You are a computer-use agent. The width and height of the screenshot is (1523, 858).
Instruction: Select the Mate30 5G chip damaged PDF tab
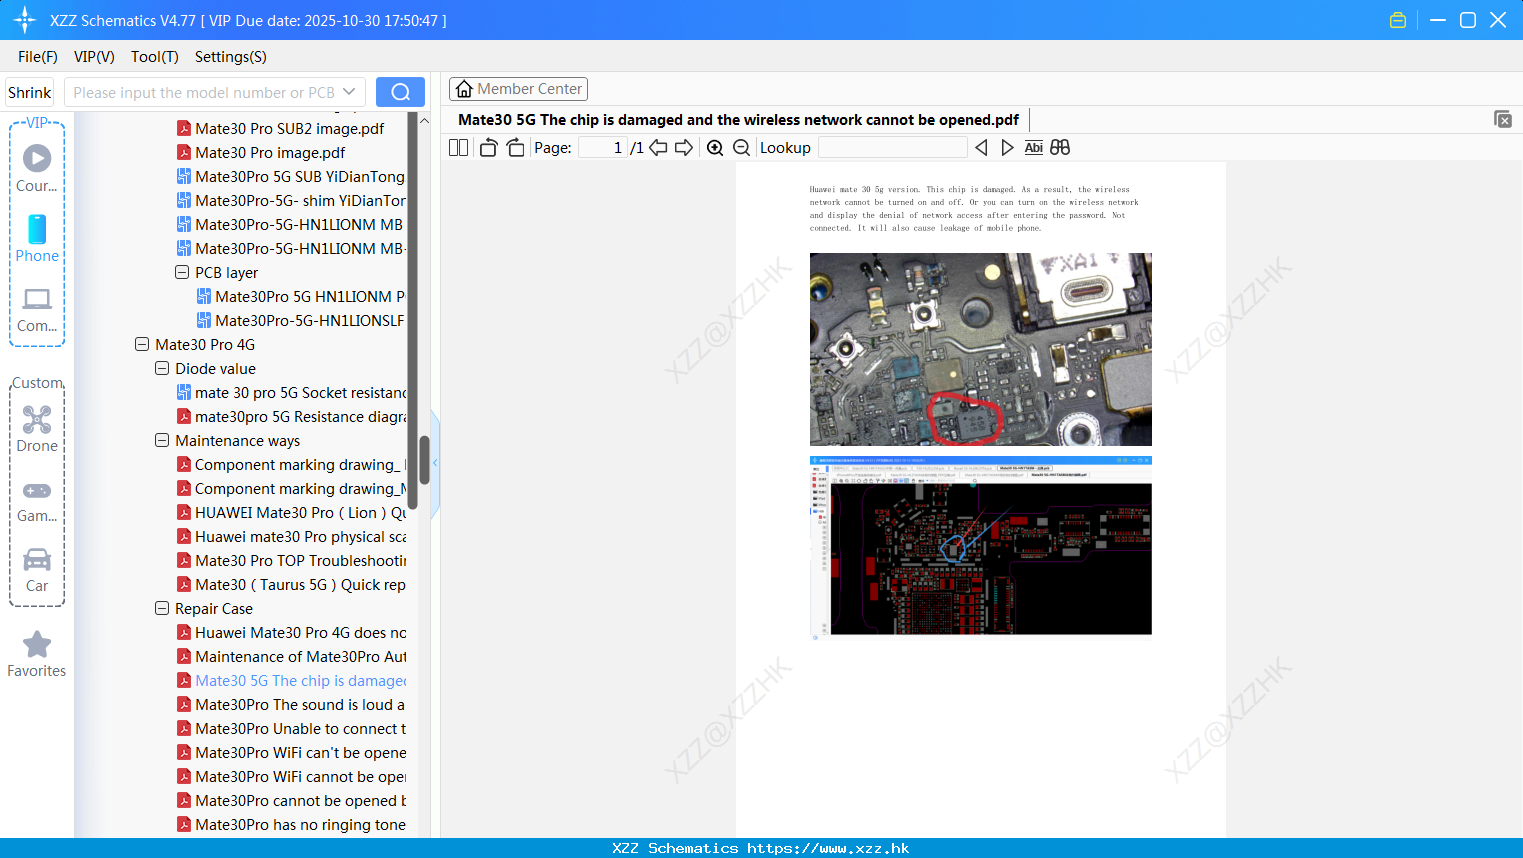pos(738,120)
